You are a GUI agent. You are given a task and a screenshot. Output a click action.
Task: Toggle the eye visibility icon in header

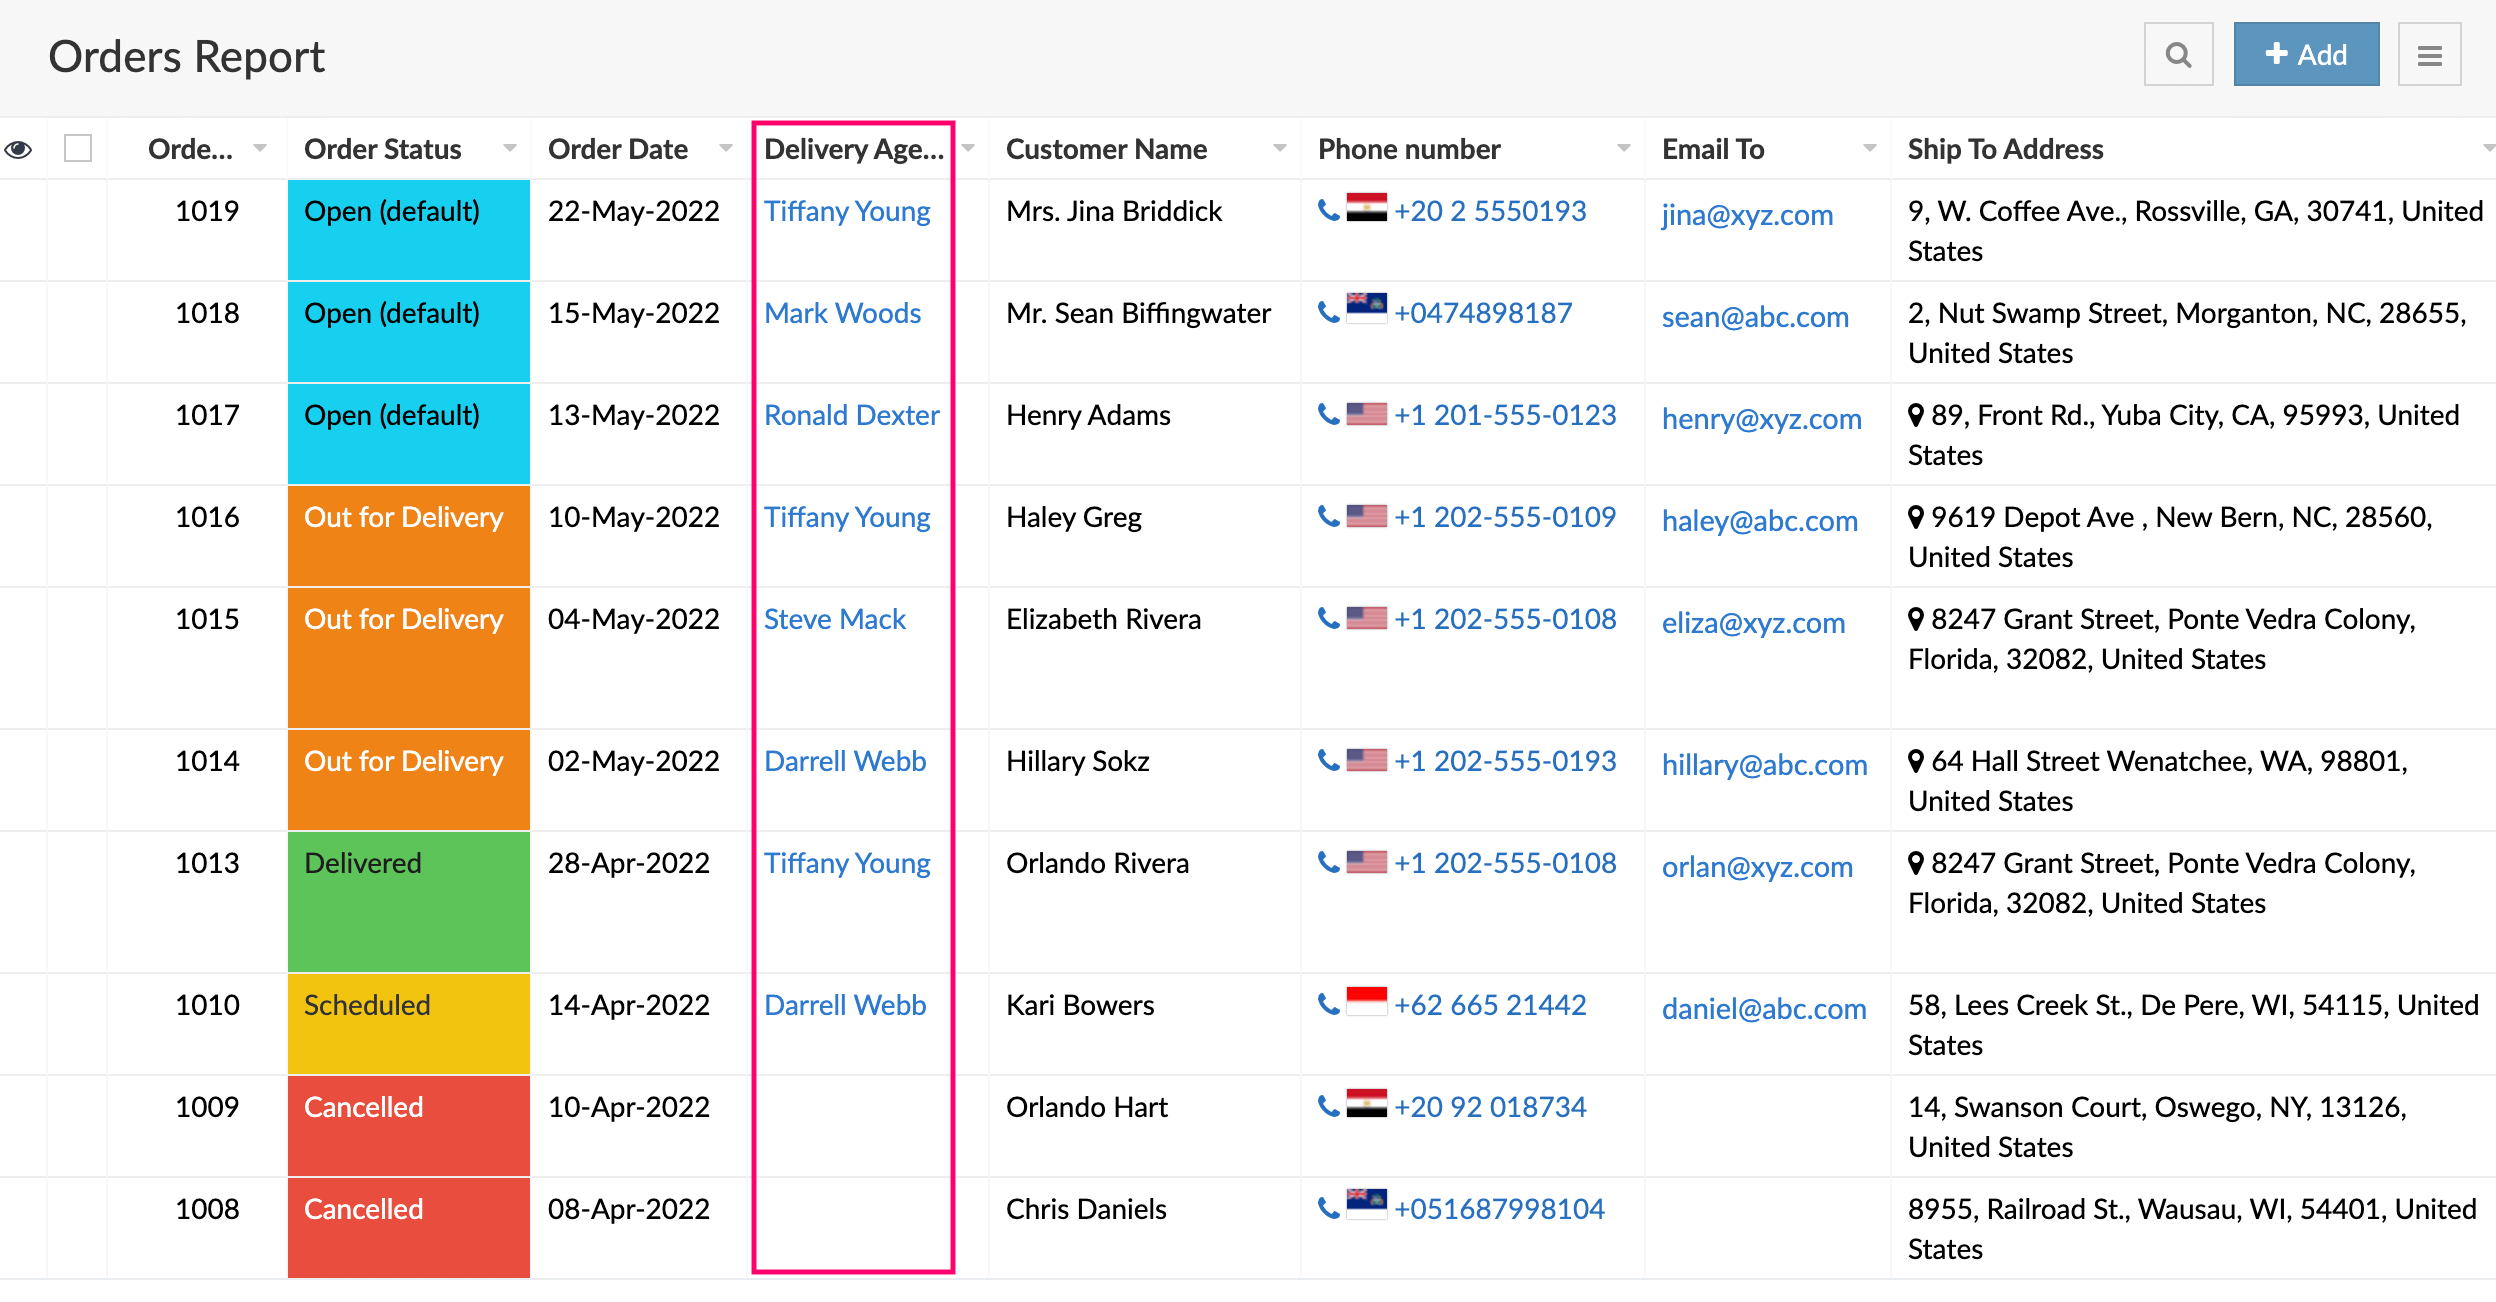[x=19, y=150]
